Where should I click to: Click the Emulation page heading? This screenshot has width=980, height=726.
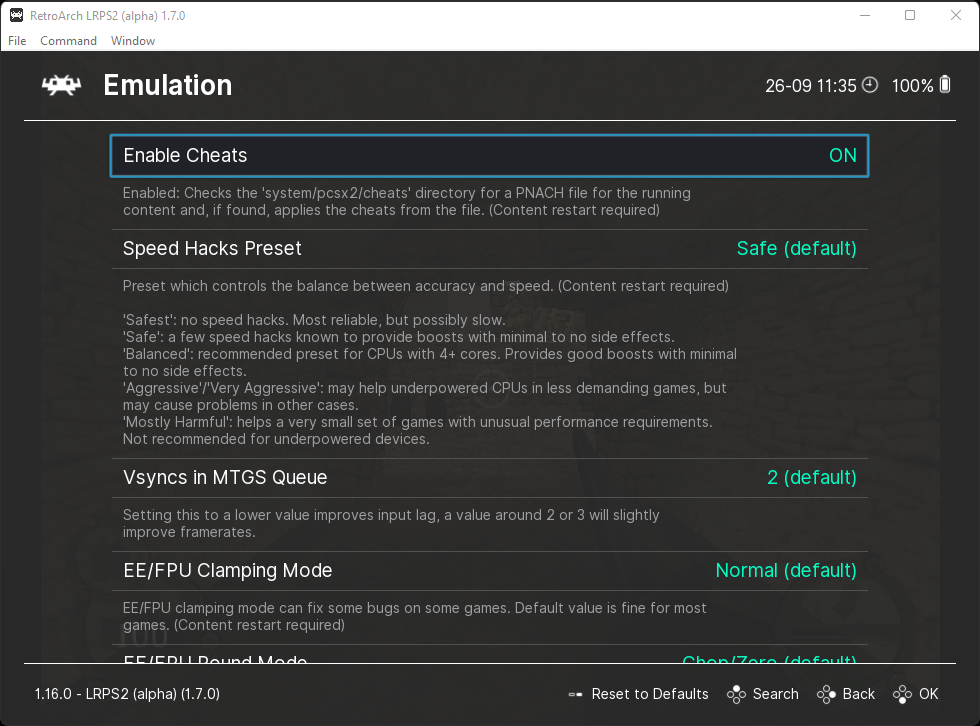pyautogui.click(x=168, y=85)
